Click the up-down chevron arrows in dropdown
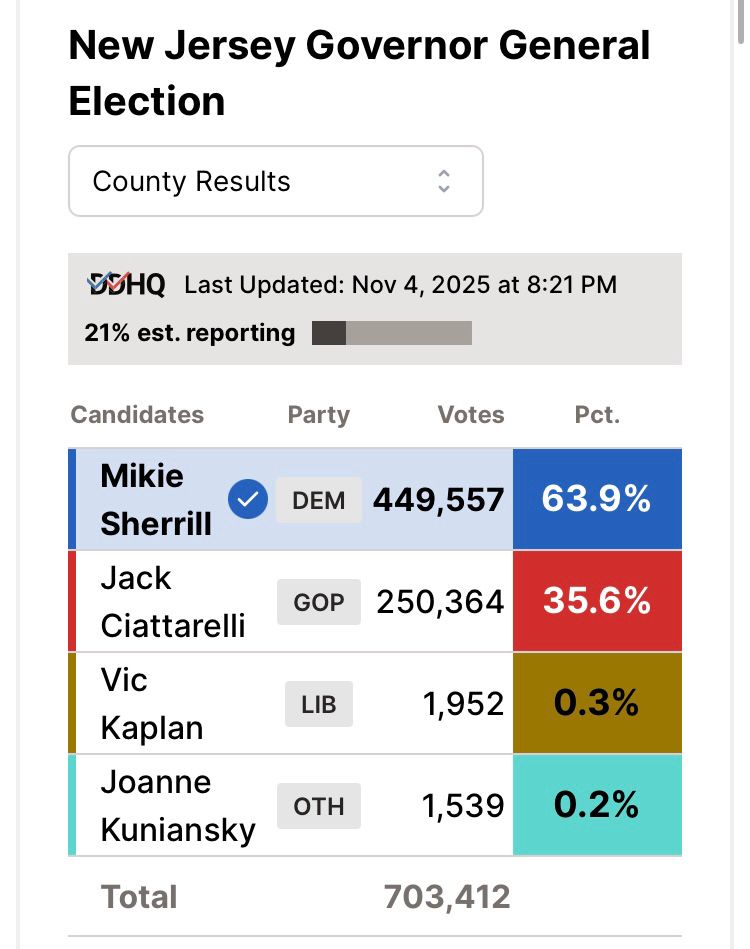 pos(444,181)
